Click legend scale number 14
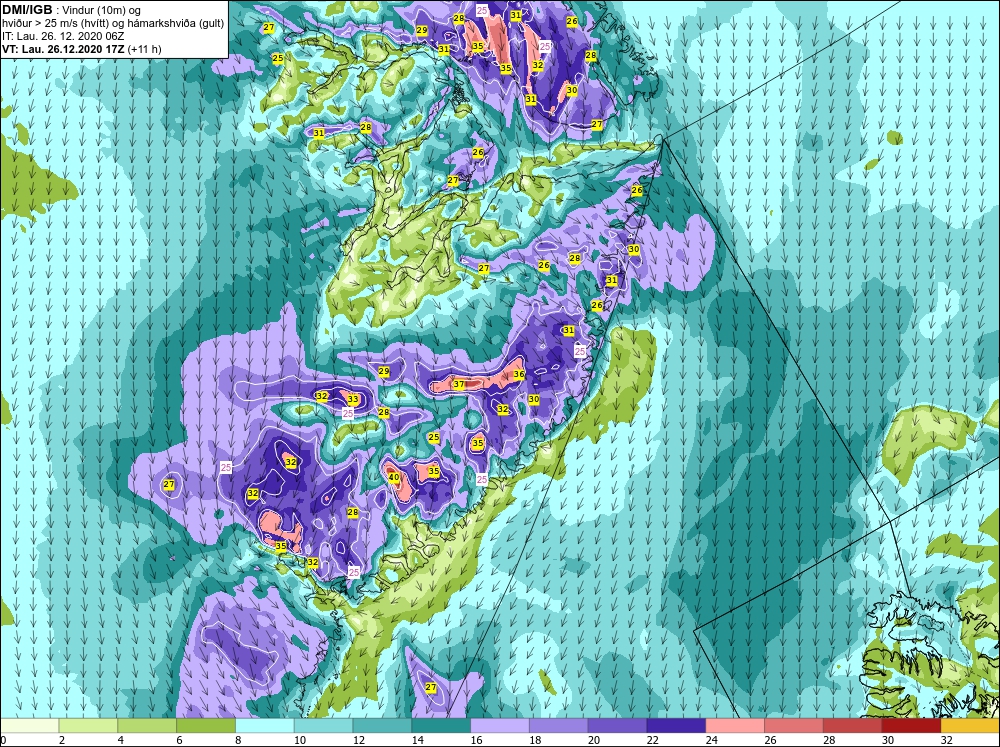 (x=417, y=740)
